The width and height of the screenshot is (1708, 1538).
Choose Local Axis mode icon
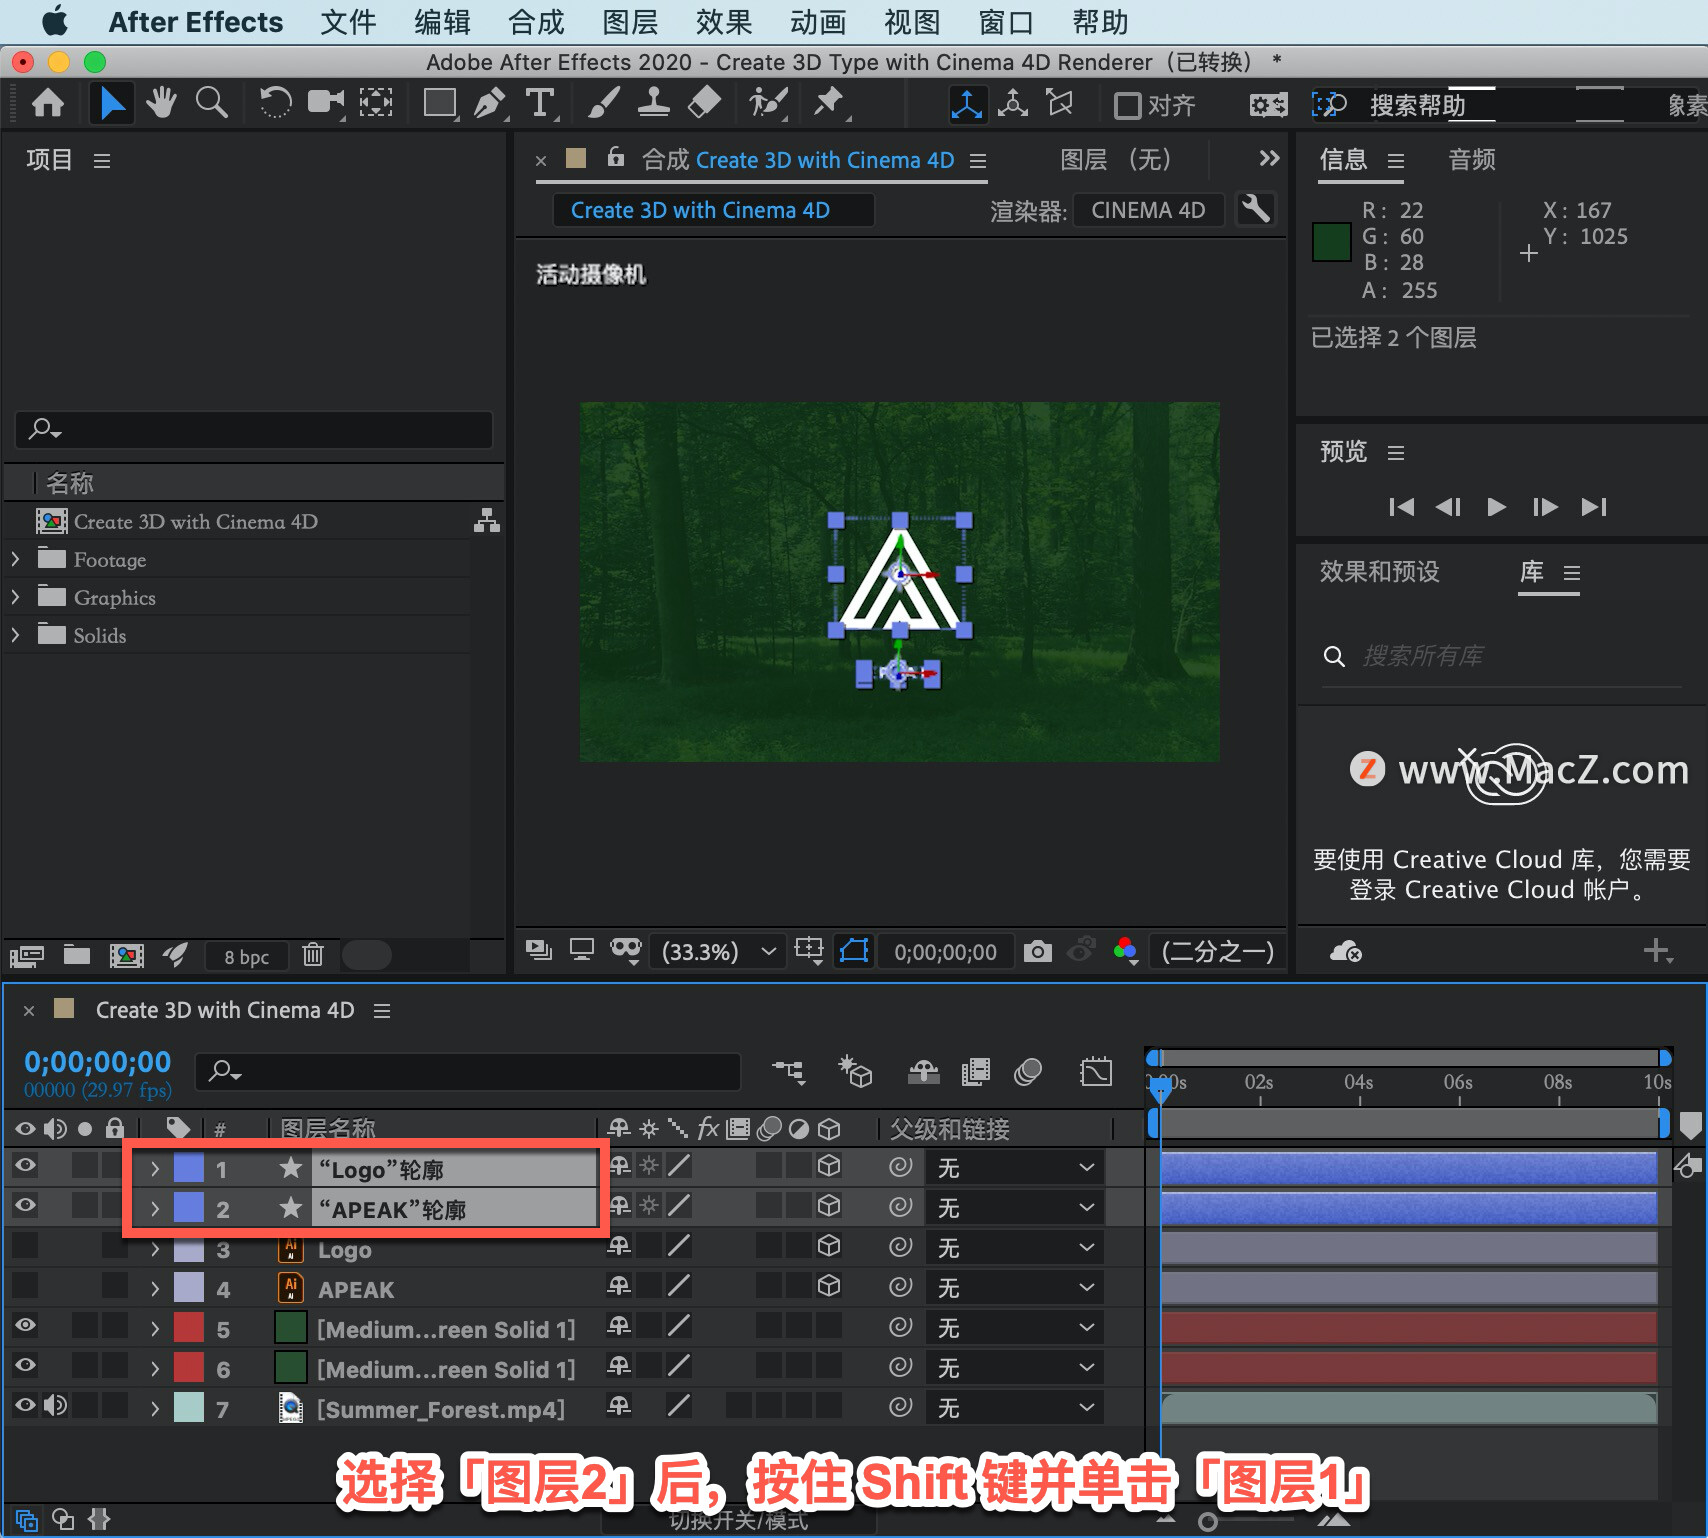click(x=967, y=104)
